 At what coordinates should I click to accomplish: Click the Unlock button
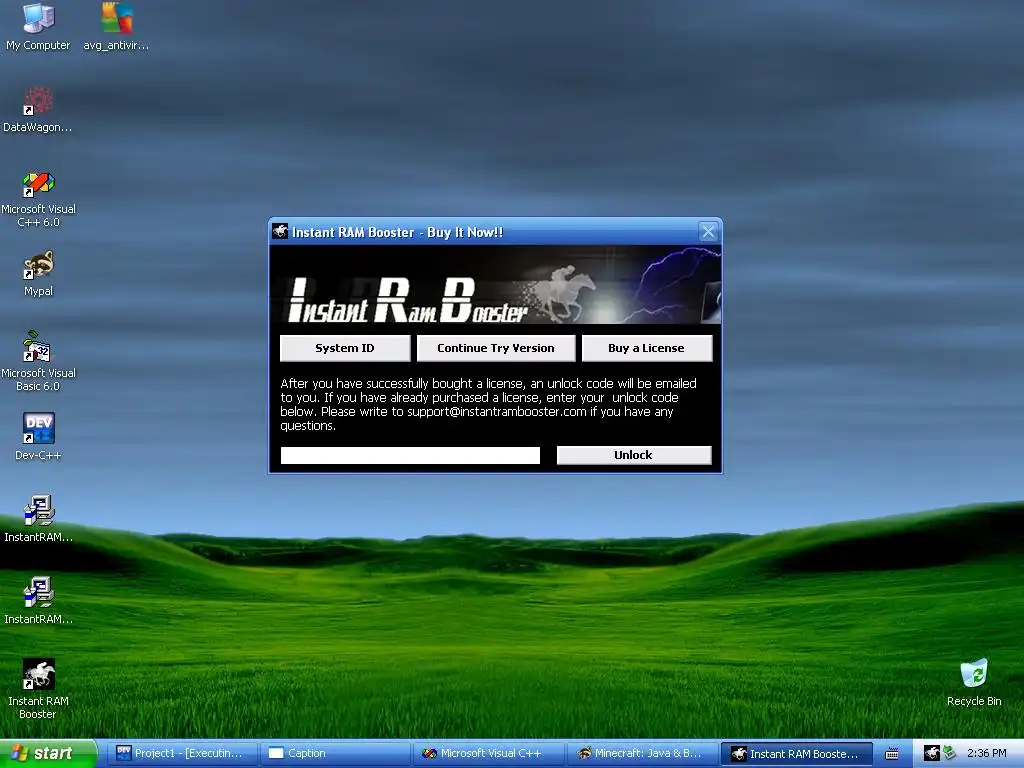pos(633,455)
